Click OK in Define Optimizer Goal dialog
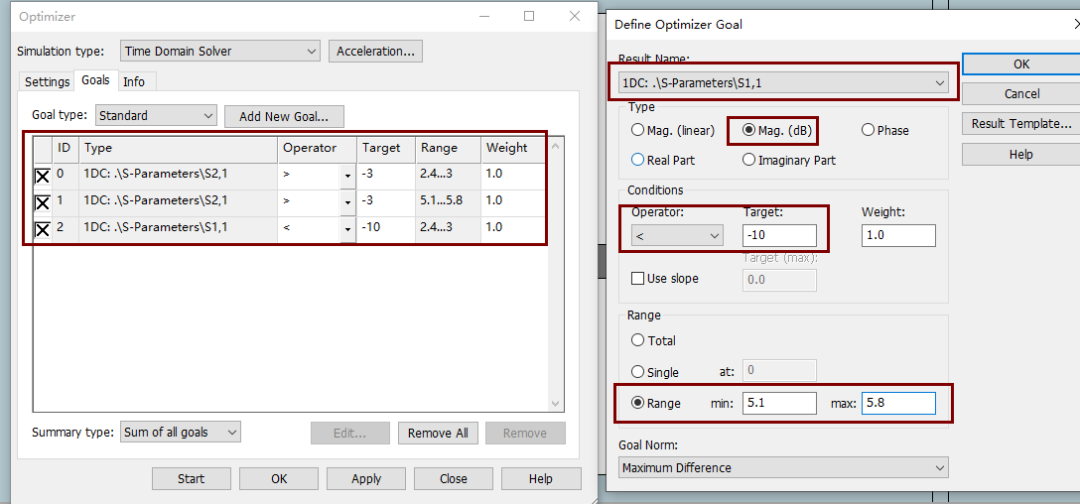The image size is (1080, 504). [x=1021, y=63]
